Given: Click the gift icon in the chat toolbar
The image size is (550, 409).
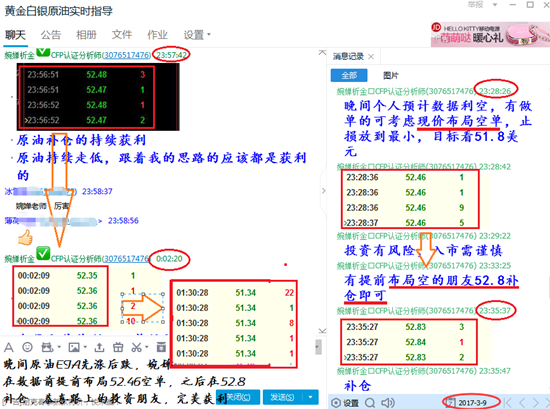Looking at the screenshot, I should [118, 347].
